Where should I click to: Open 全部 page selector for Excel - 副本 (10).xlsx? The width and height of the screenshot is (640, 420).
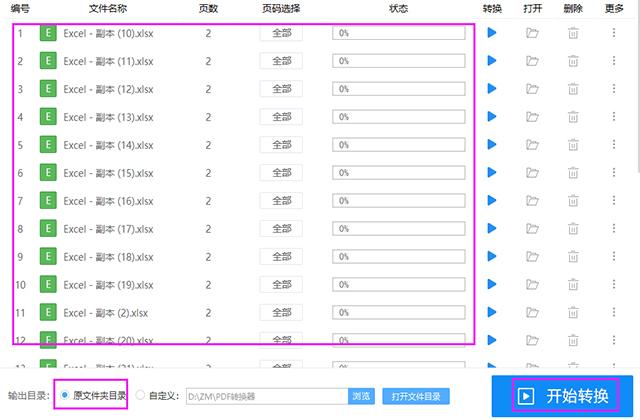click(281, 33)
